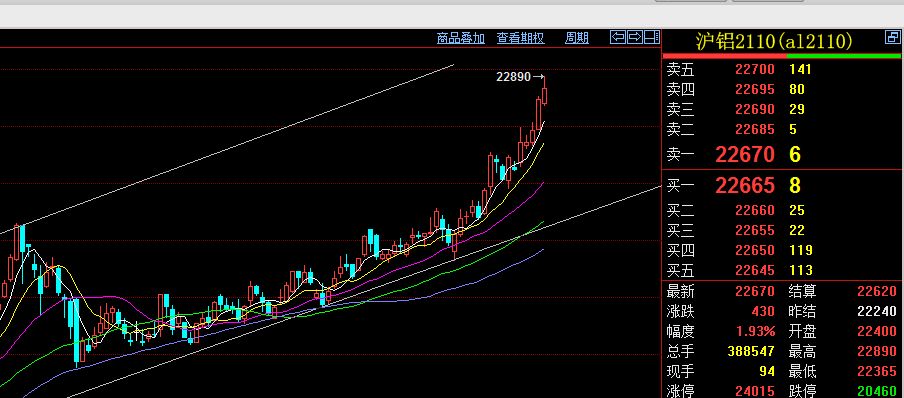The width and height of the screenshot is (904, 398).
Task: Click the 涨停 value 24015
Action: 755,391
